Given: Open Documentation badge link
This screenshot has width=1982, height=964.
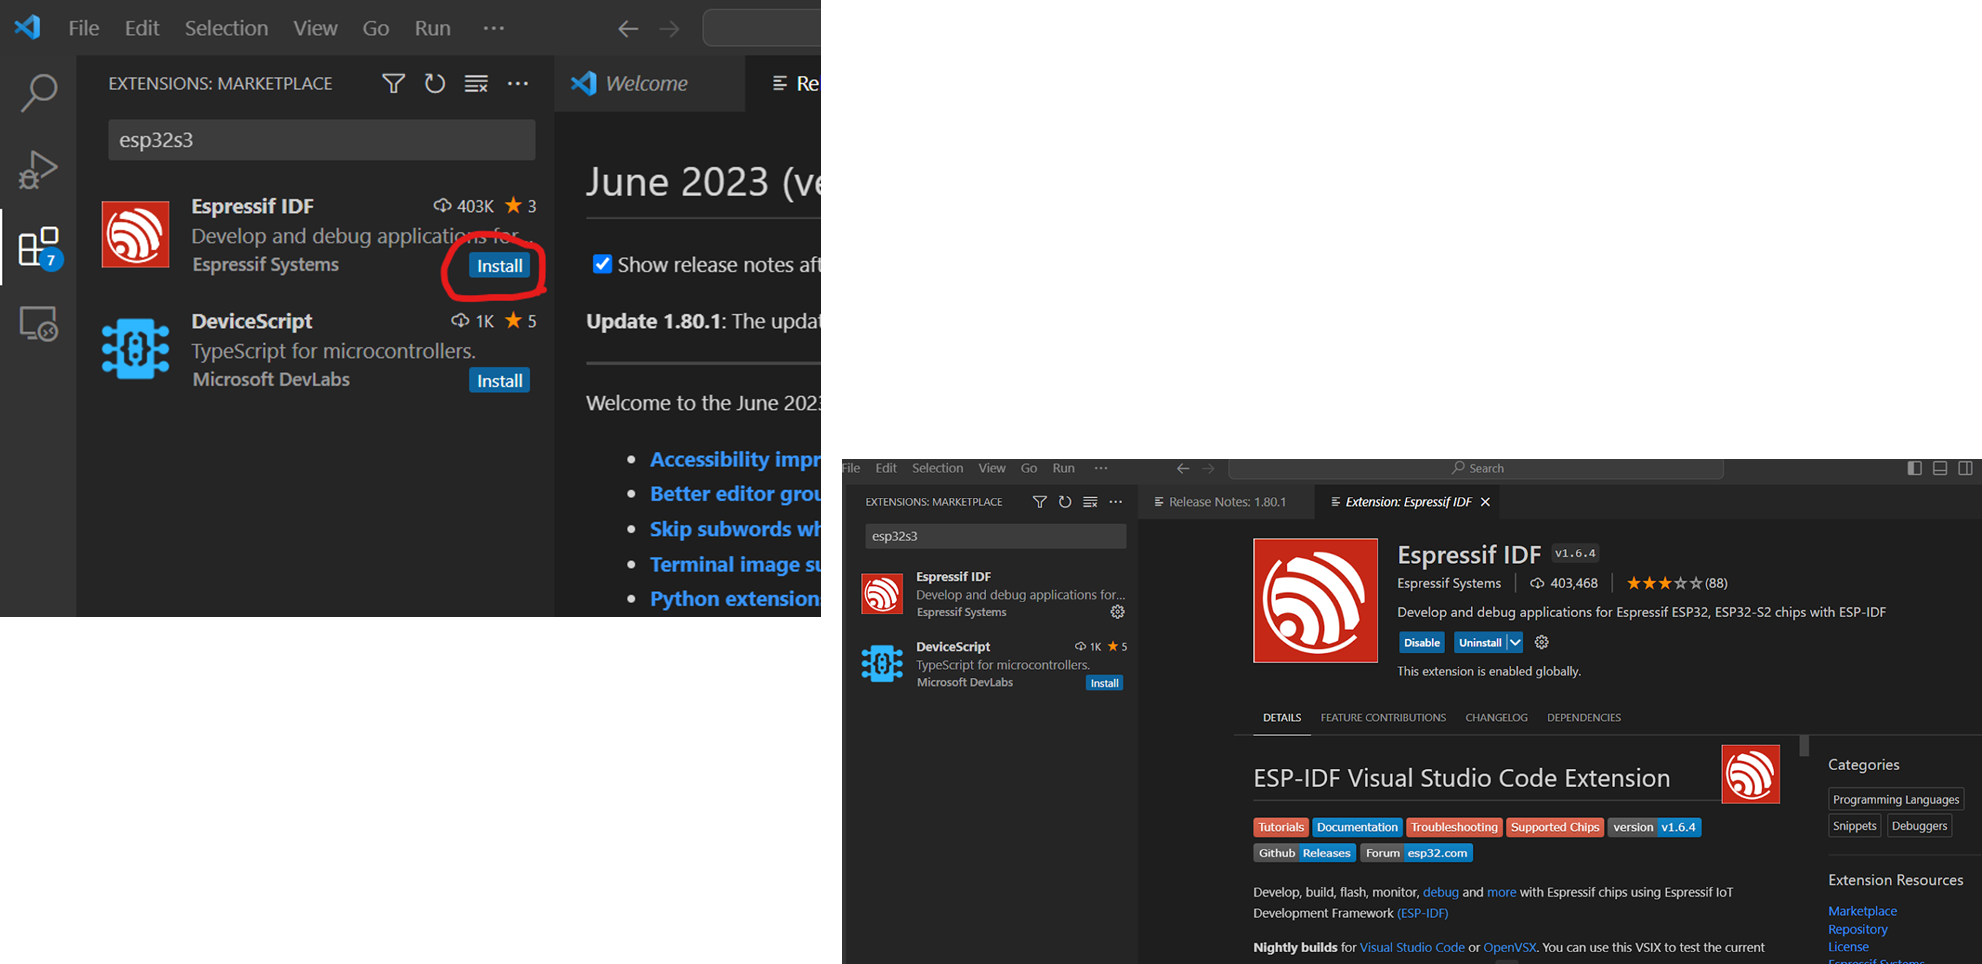Looking at the screenshot, I should click(x=1357, y=827).
